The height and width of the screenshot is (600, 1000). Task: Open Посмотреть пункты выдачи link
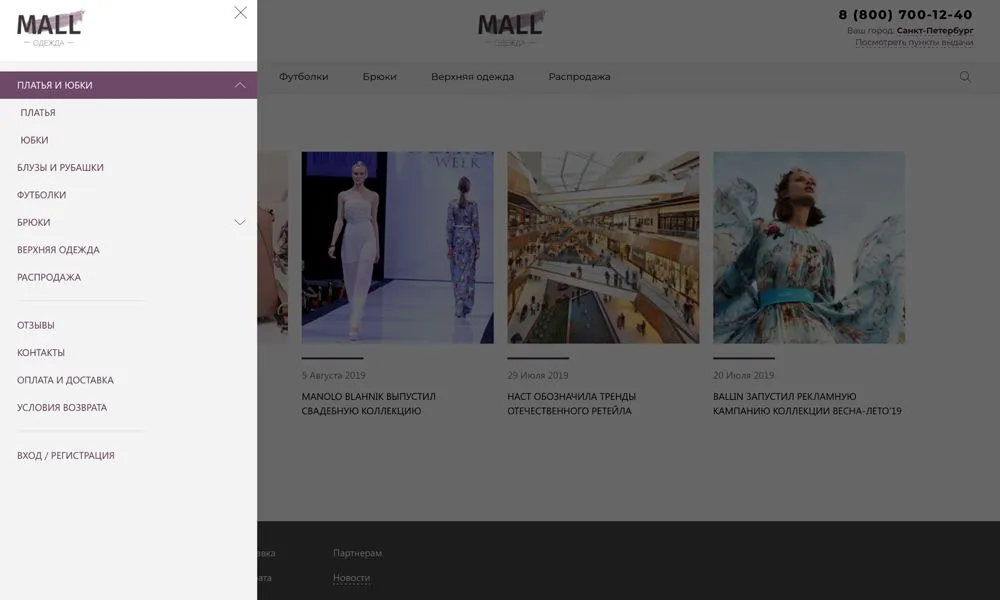[x=913, y=44]
